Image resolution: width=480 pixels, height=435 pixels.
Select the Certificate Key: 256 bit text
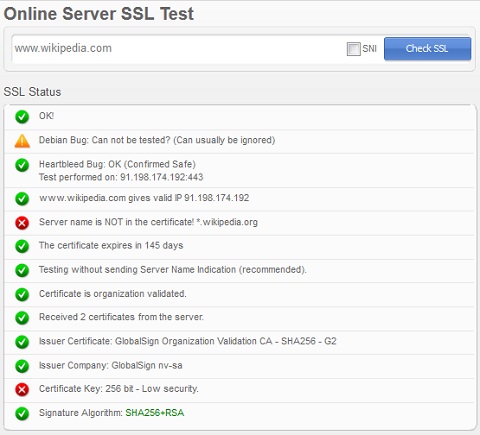(x=119, y=389)
